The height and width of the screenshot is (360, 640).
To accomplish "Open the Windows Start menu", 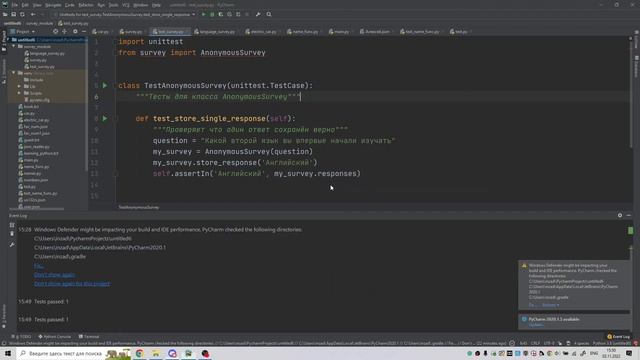I will pos(8,353).
